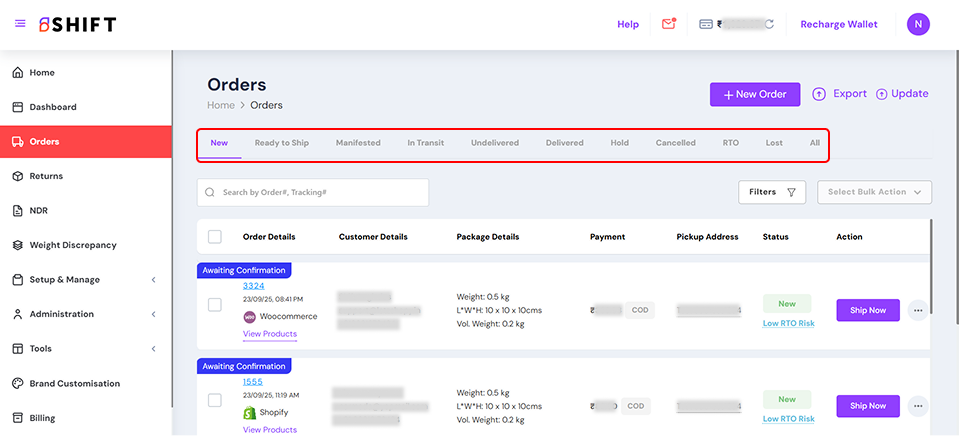Open more options for order 1555

tap(918, 406)
